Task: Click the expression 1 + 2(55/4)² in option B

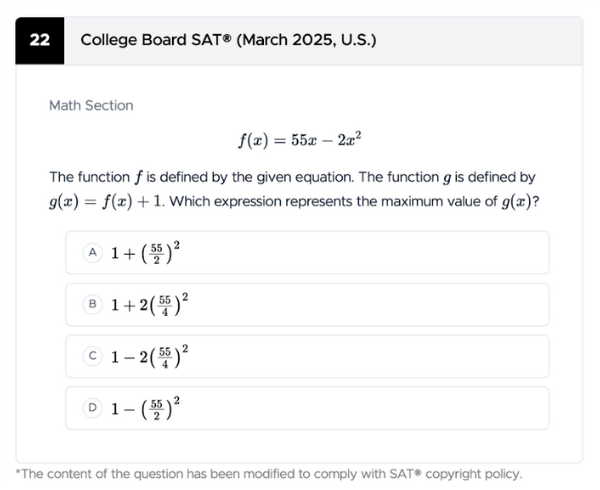Action: pos(150,305)
